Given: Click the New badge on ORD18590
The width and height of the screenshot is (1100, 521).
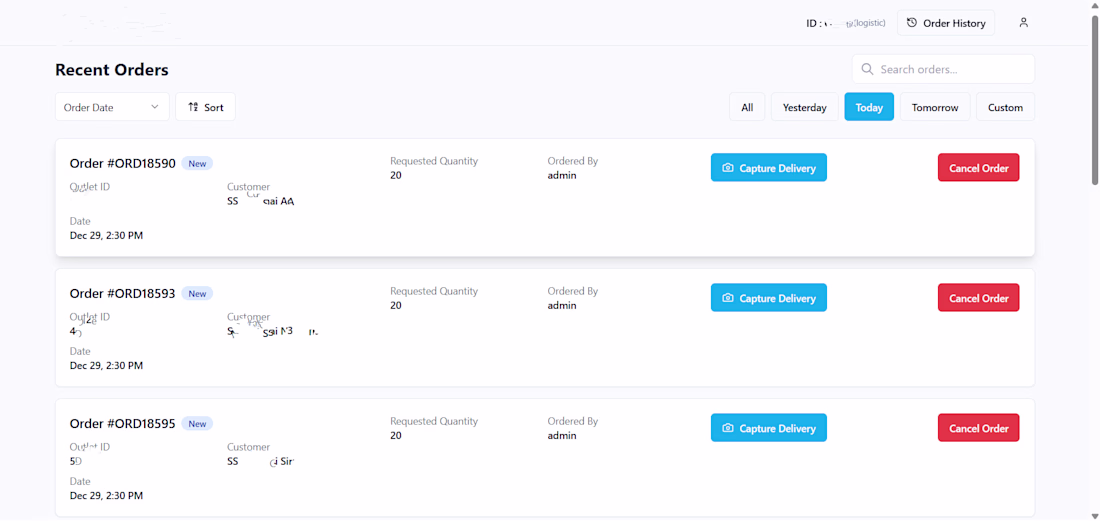Looking at the screenshot, I should [x=197, y=164].
